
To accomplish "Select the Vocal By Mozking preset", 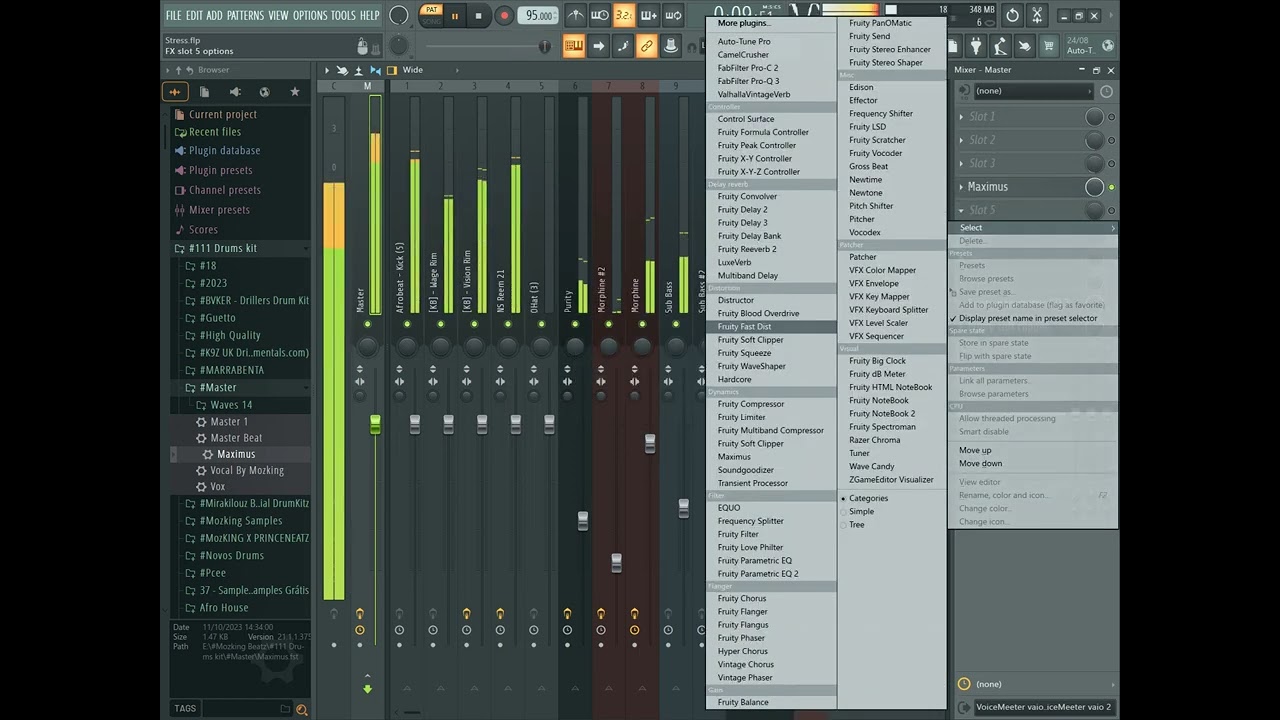I will 247,471.
